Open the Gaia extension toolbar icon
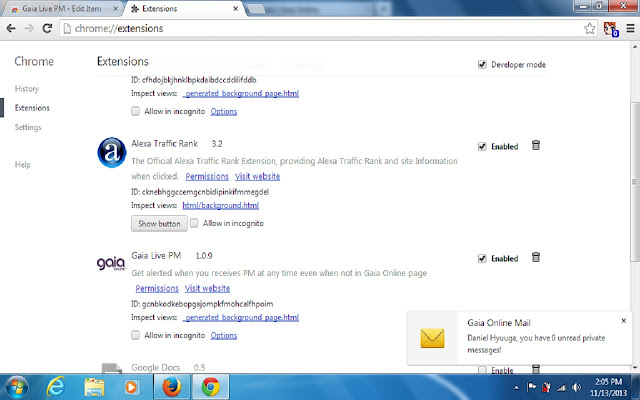Screen dimensions: 640x400 click(611, 29)
